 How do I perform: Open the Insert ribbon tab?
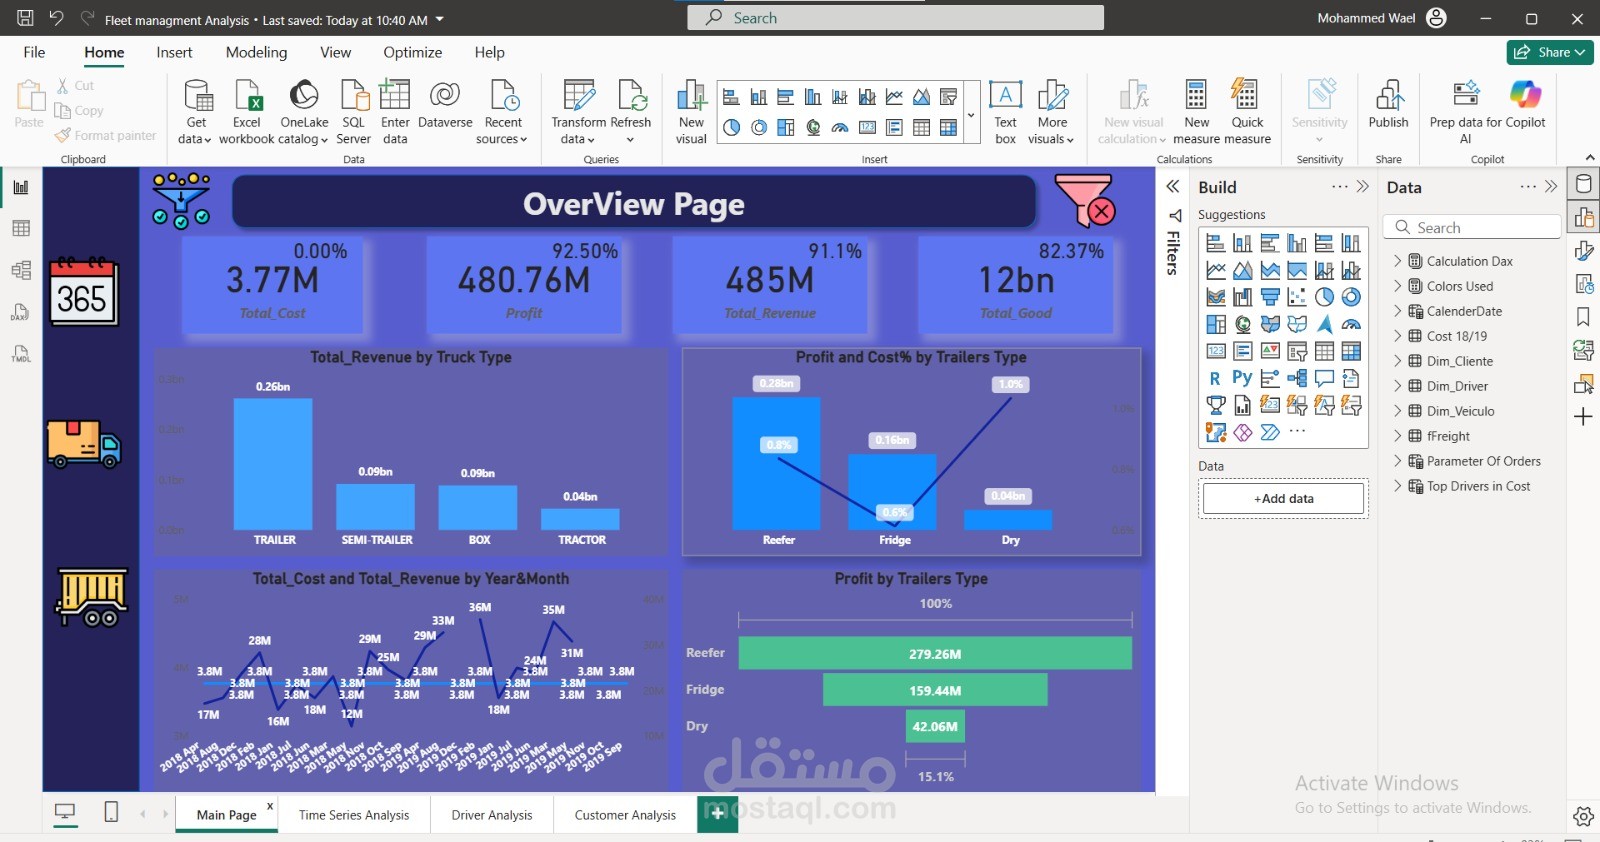(x=174, y=52)
